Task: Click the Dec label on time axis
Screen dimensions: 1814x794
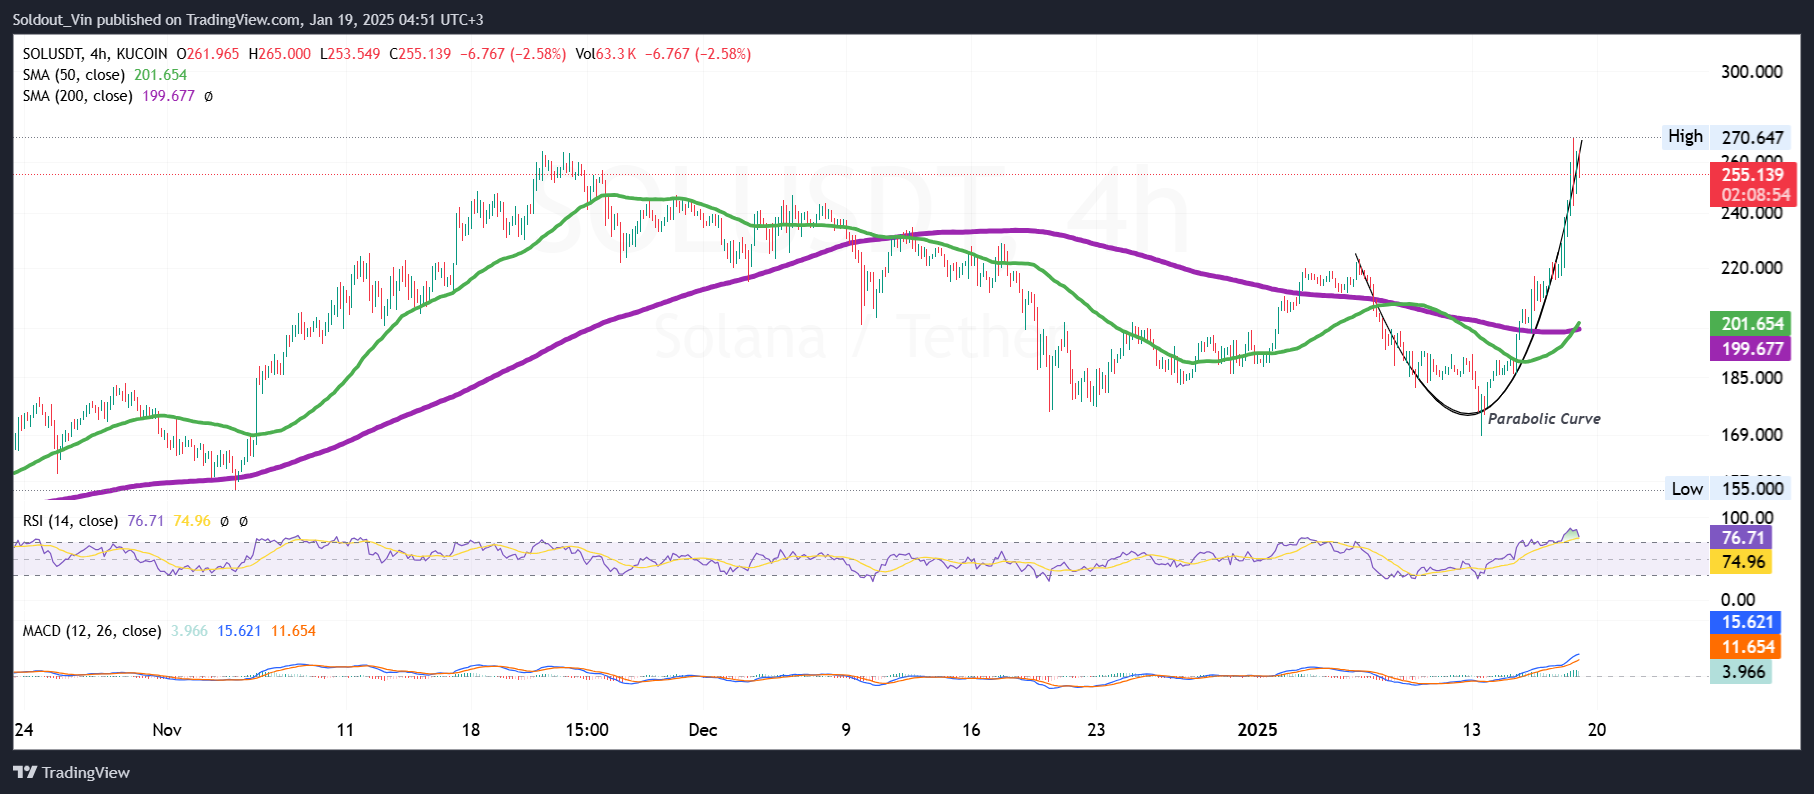Action: click(x=703, y=730)
